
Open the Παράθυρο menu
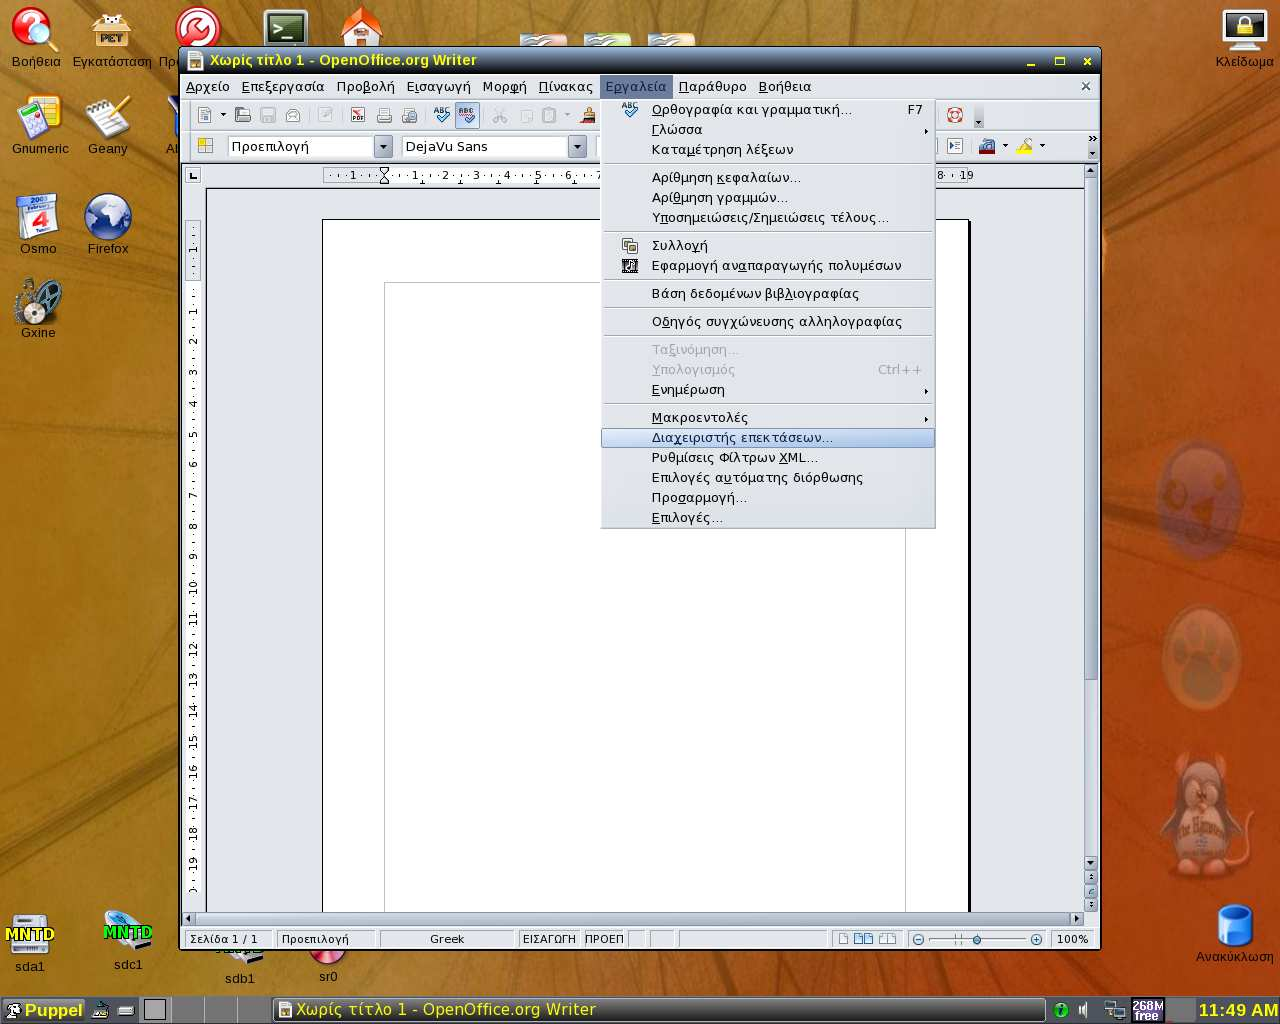(x=713, y=87)
